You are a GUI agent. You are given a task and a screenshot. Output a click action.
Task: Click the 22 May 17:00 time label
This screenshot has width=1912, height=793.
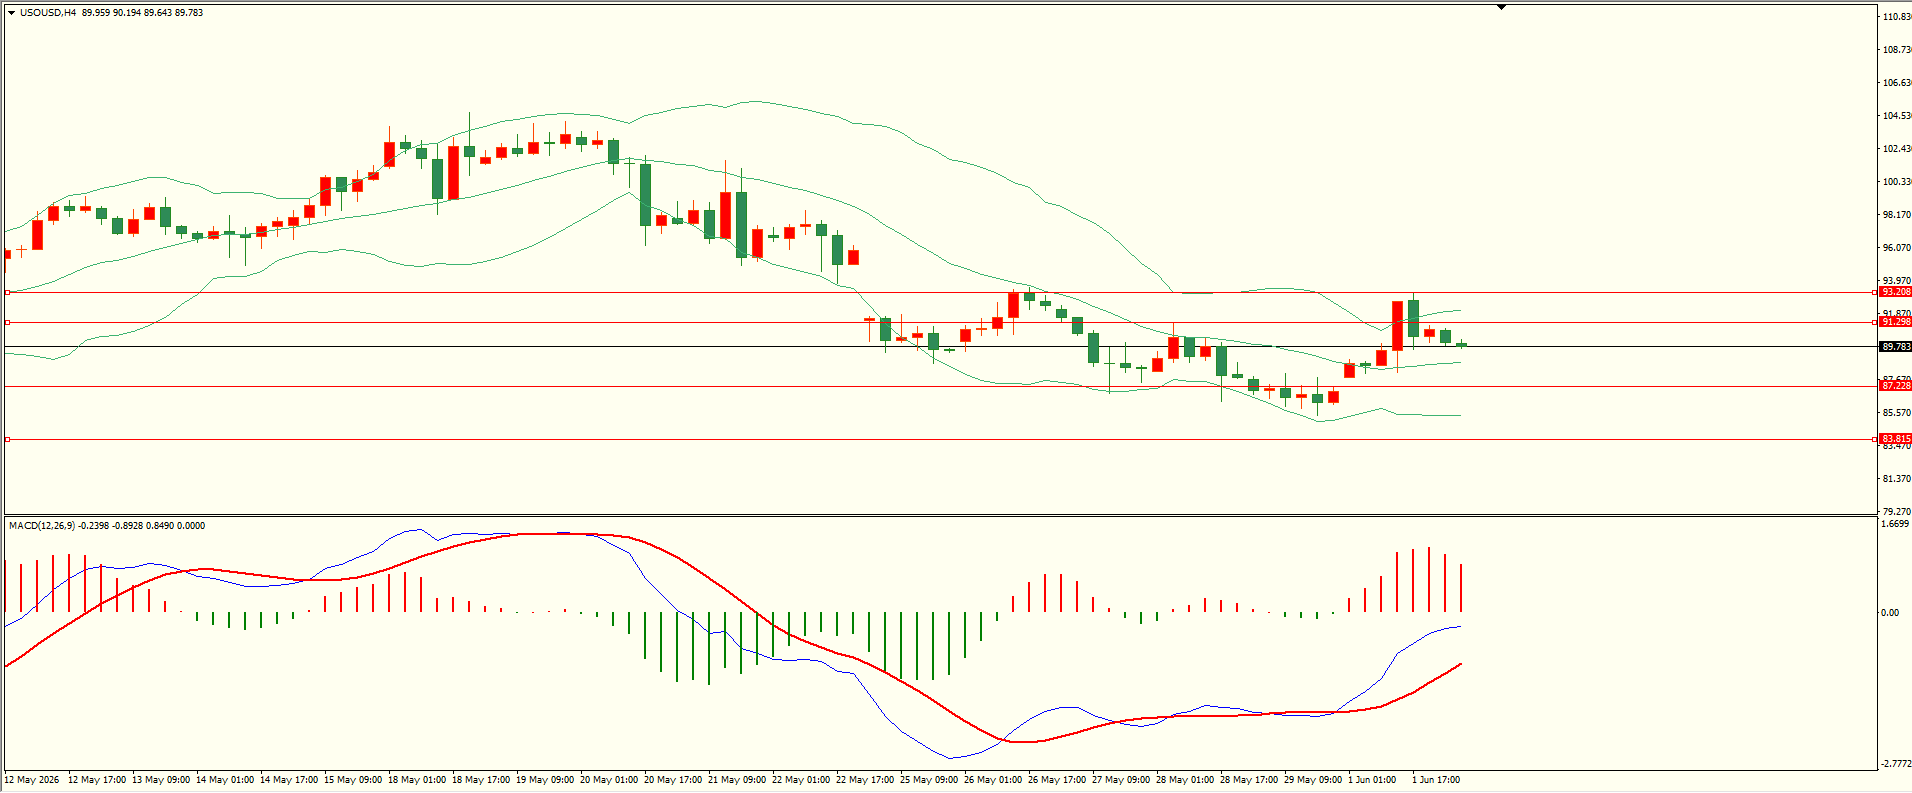[865, 780]
